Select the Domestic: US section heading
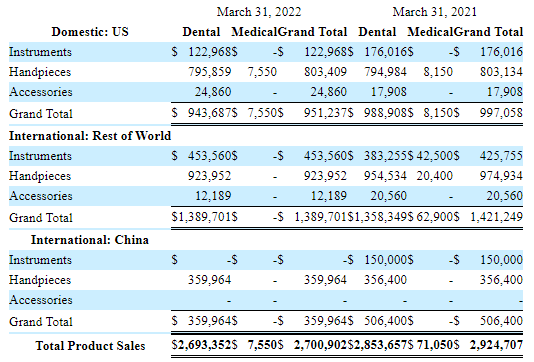The height and width of the screenshot is (362, 534). click(90, 32)
